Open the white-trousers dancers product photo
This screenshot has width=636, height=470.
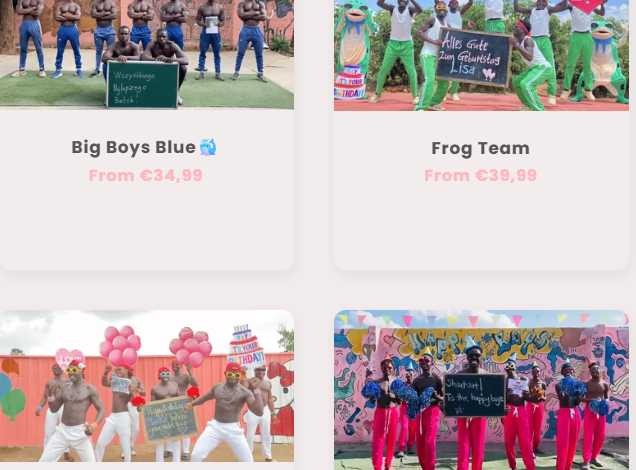coord(147,386)
